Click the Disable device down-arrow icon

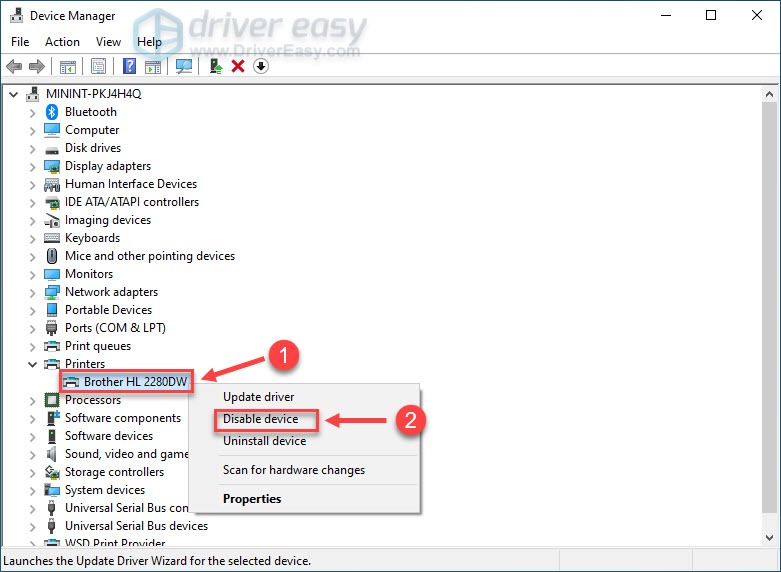pos(261,67)
